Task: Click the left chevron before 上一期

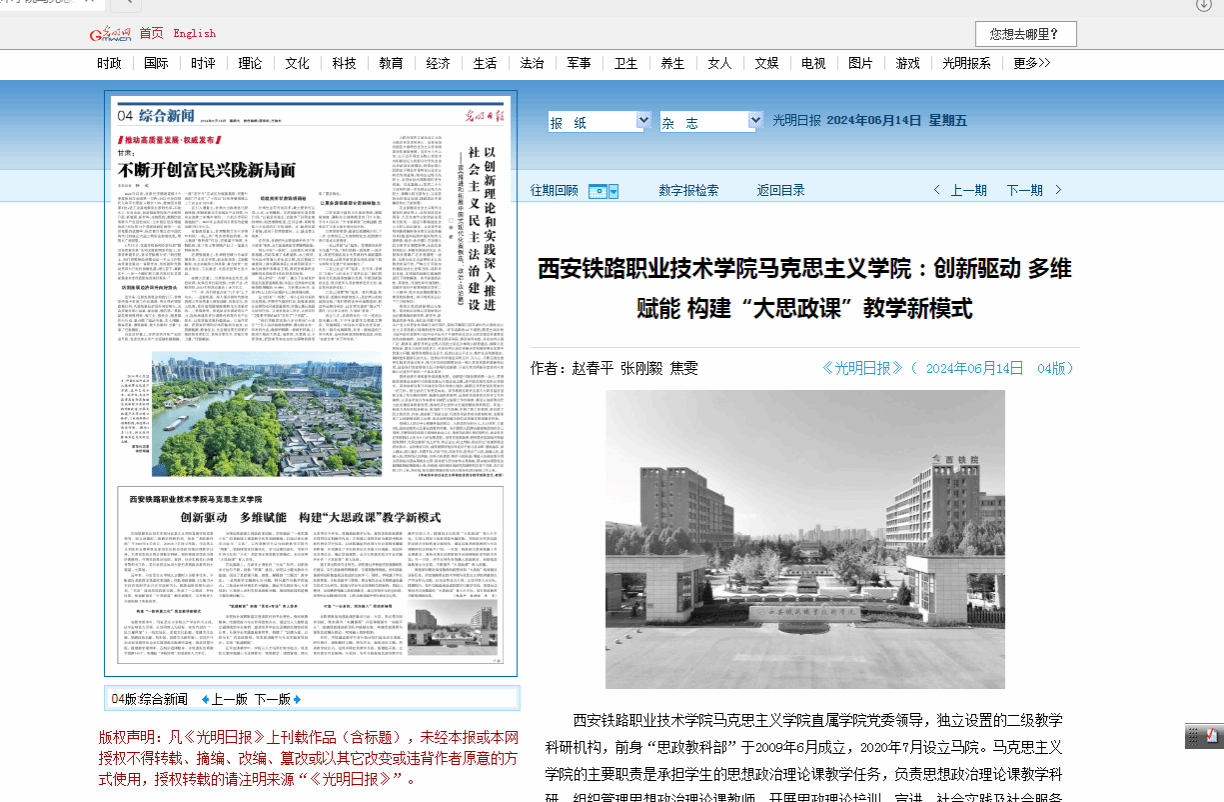Action: (936, 190)
